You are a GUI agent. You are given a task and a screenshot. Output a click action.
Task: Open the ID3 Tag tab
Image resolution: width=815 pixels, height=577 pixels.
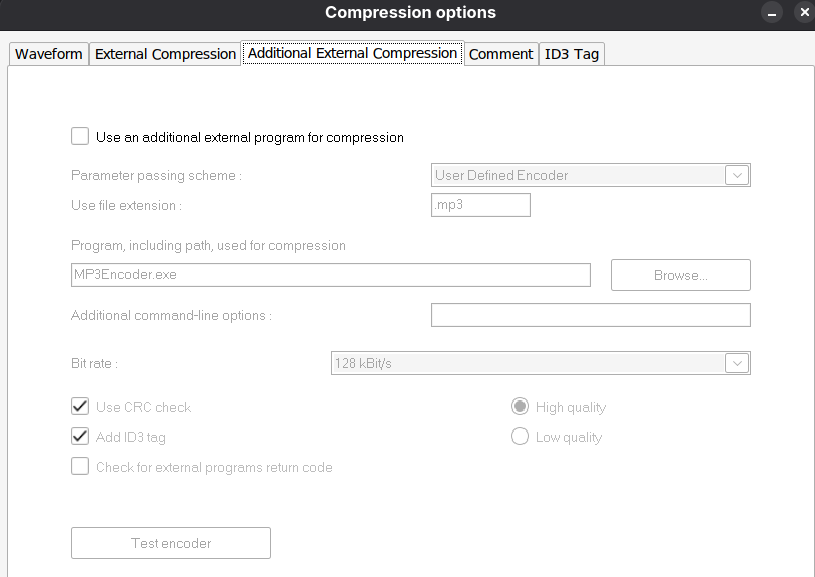coord(571,54)
